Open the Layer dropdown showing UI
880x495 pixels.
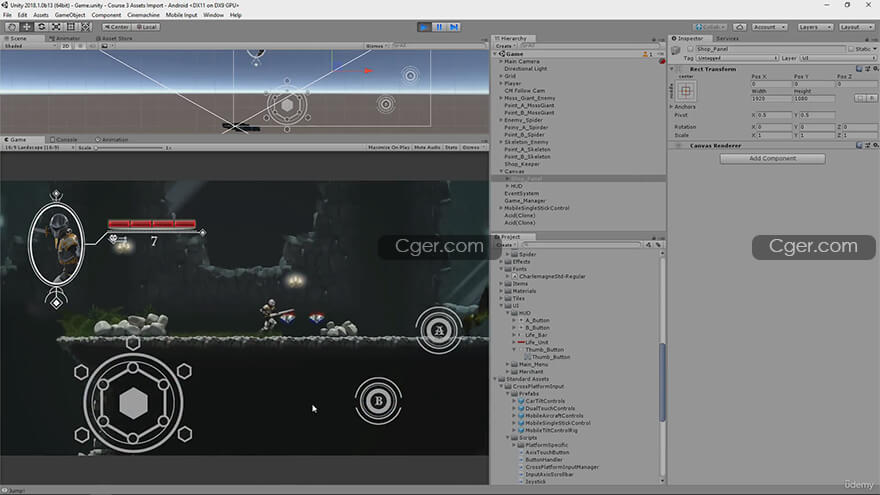[837, 58]
